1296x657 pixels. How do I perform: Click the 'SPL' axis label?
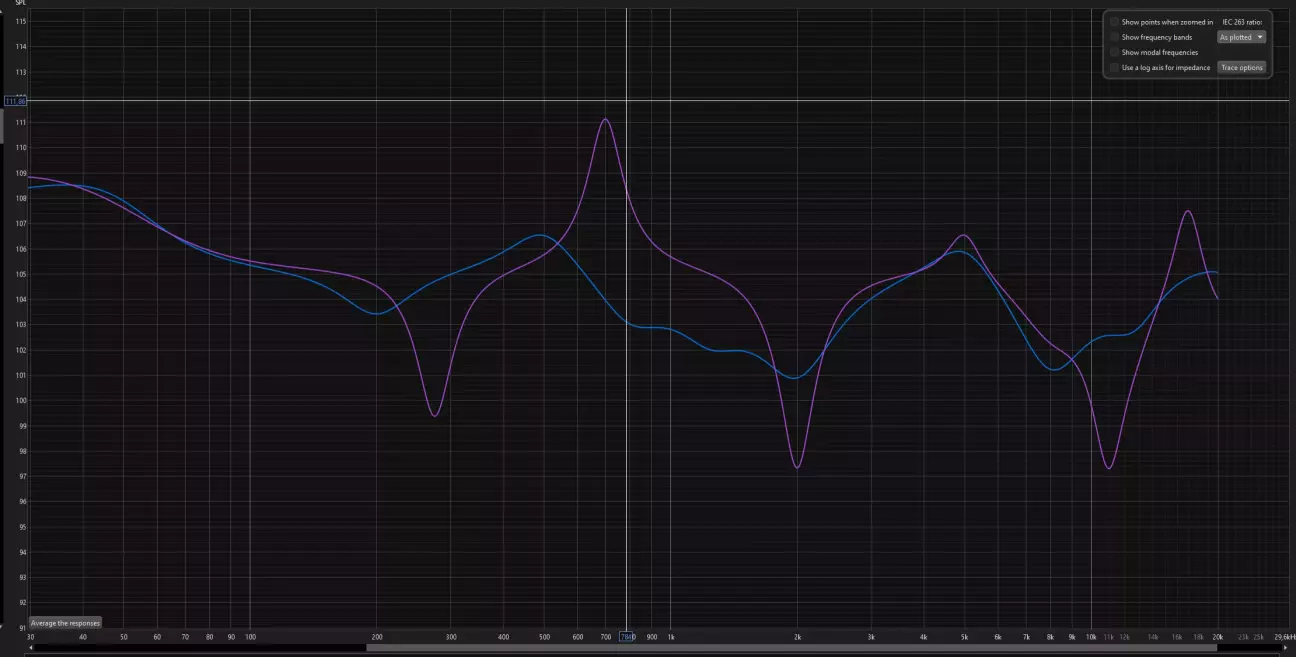point(21,3)
